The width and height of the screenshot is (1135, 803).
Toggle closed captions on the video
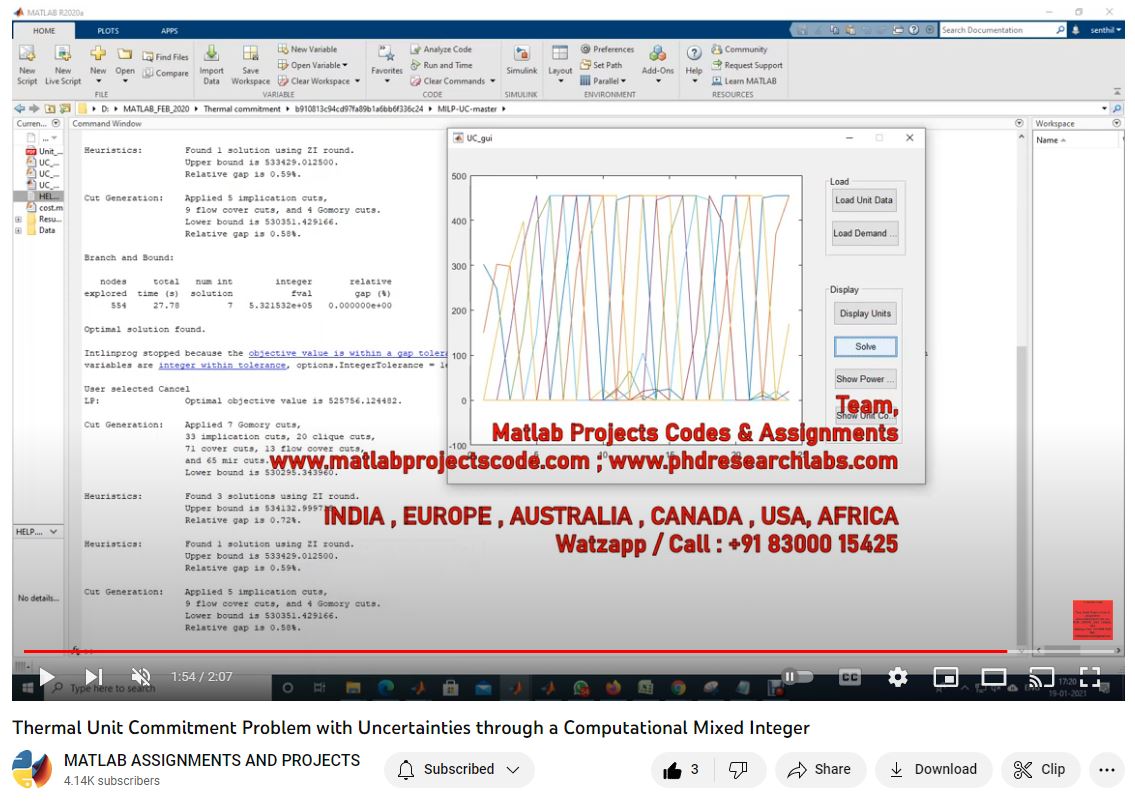pos(849,677)
